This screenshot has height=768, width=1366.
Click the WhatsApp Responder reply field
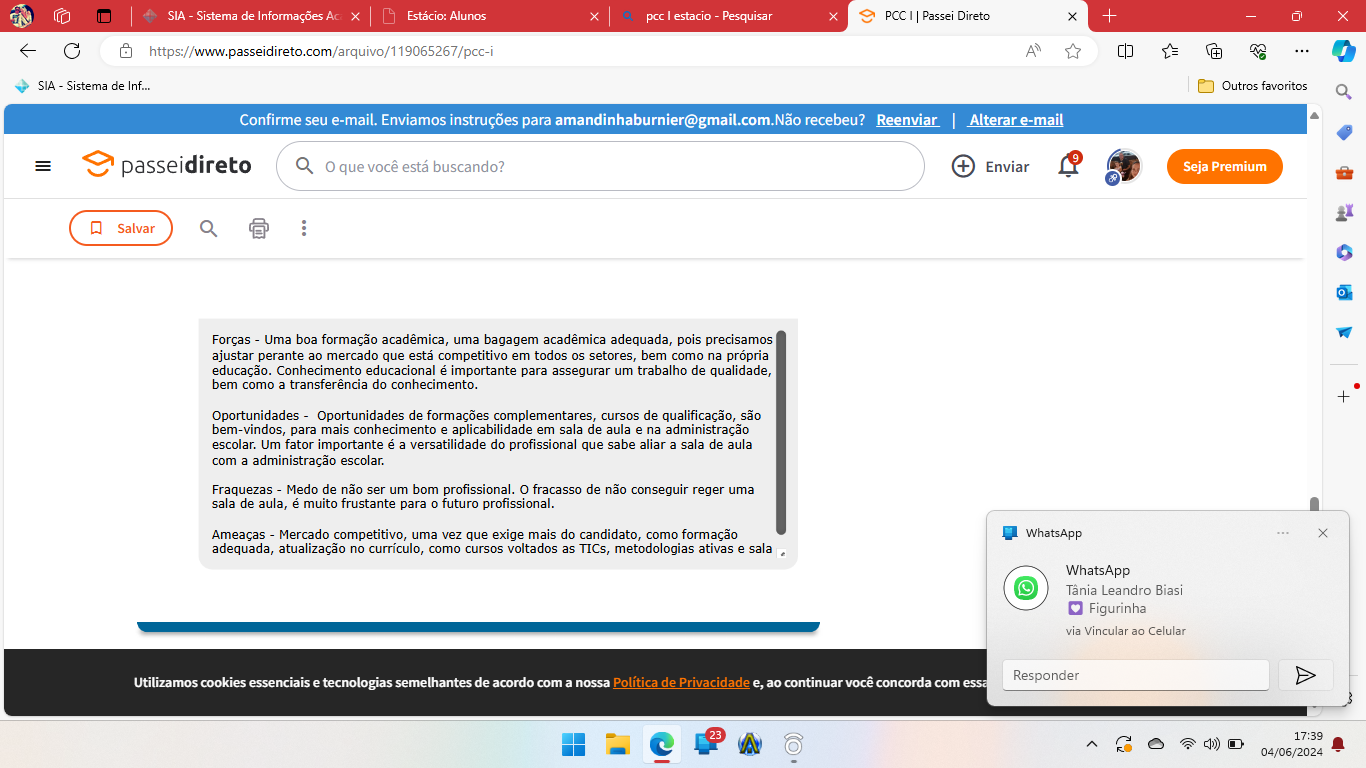[1135, 675]
